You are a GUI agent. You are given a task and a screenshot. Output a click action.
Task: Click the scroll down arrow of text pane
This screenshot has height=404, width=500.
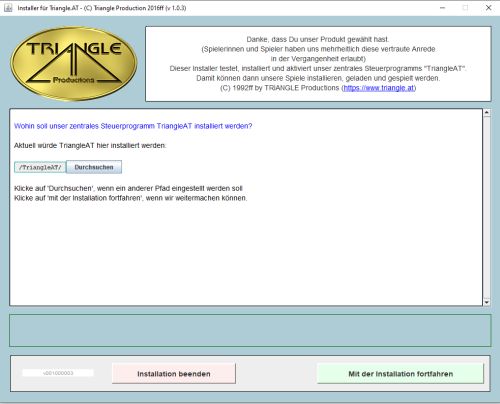487,302
